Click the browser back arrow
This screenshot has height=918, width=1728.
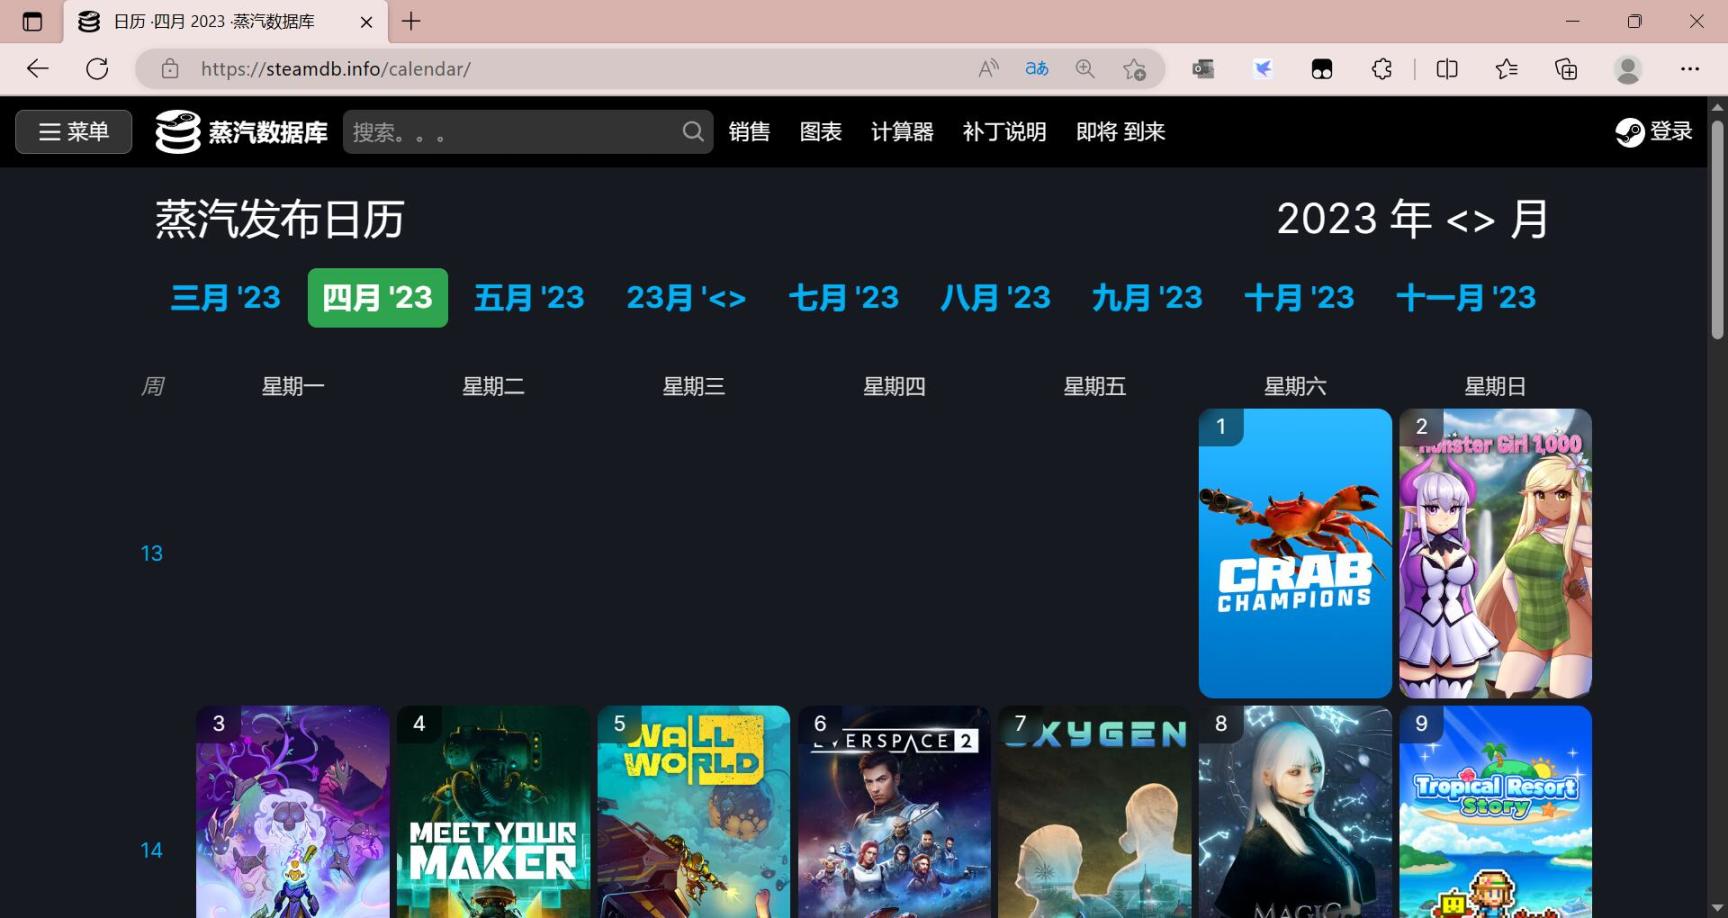[x=38, y=69]
